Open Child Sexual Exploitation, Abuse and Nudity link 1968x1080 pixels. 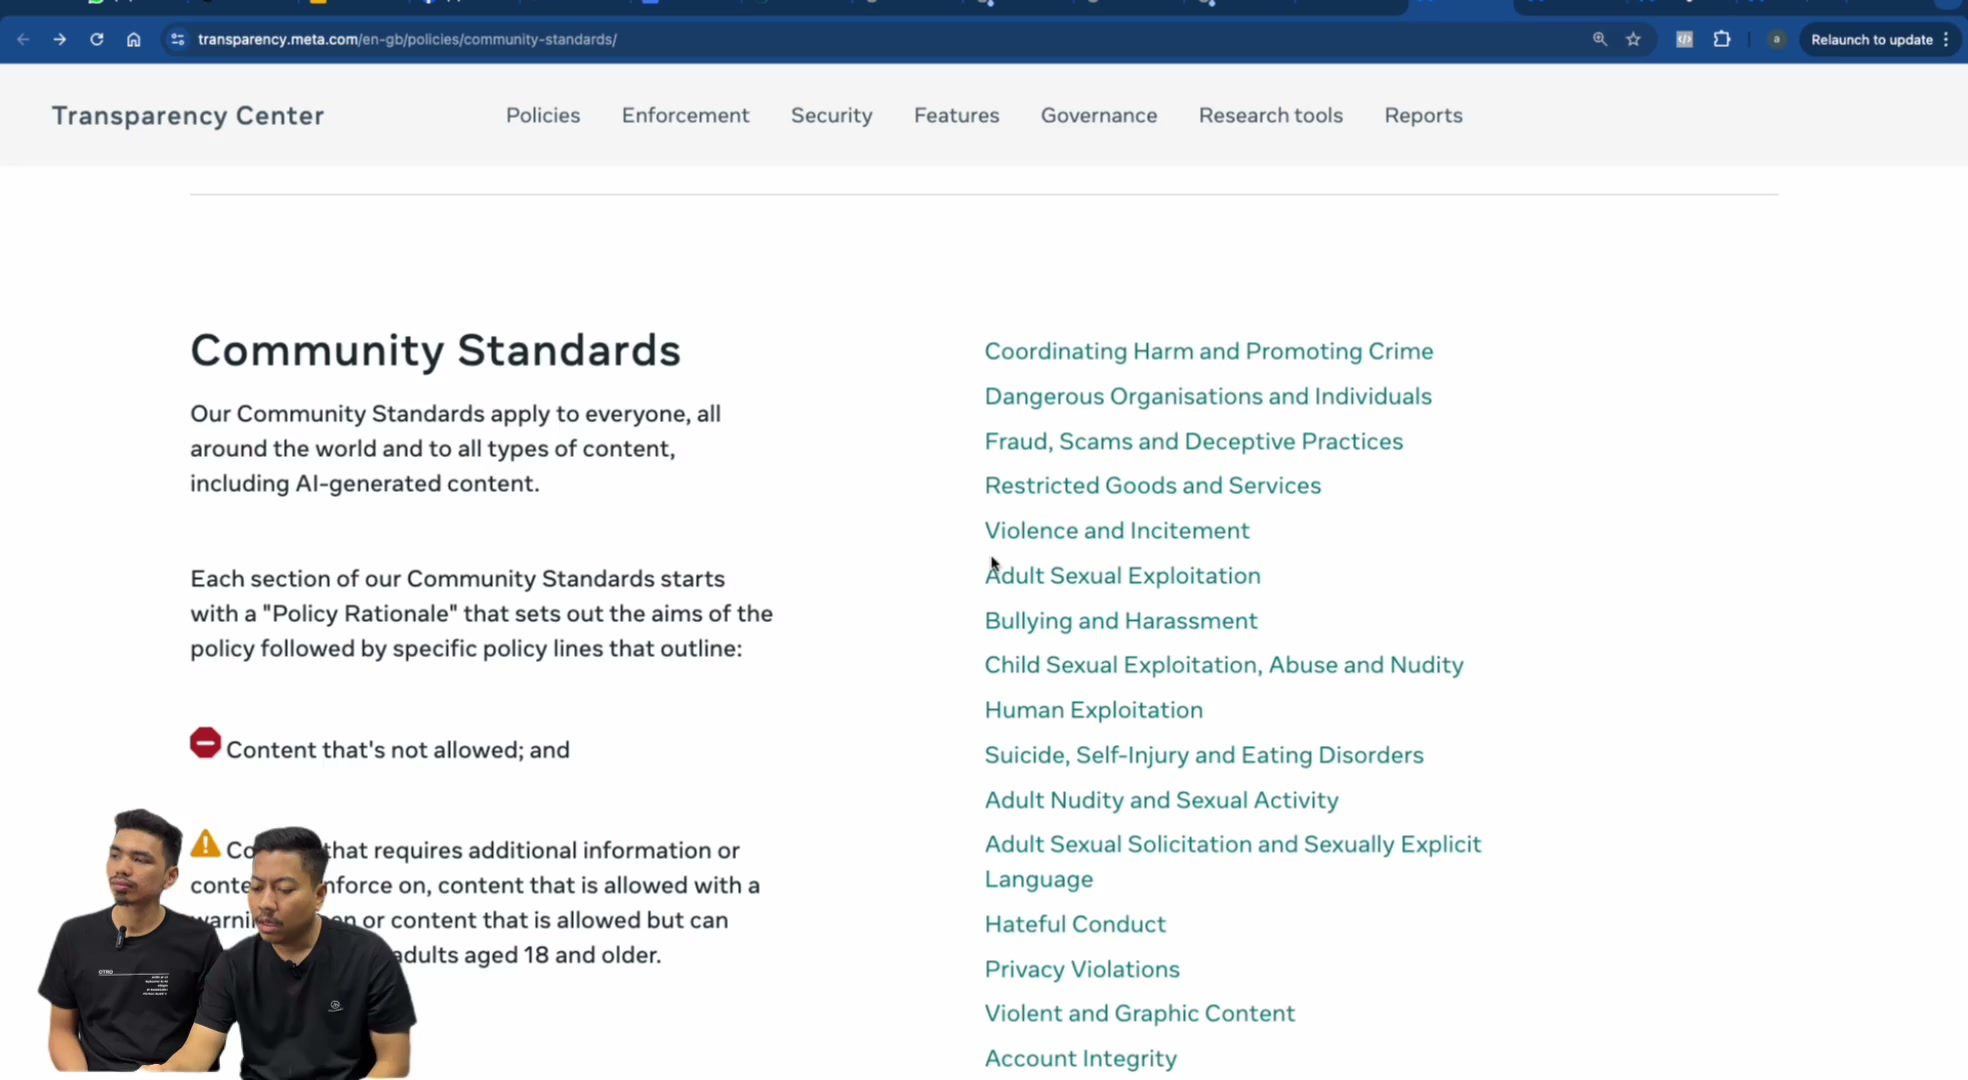click(1224, 665)
